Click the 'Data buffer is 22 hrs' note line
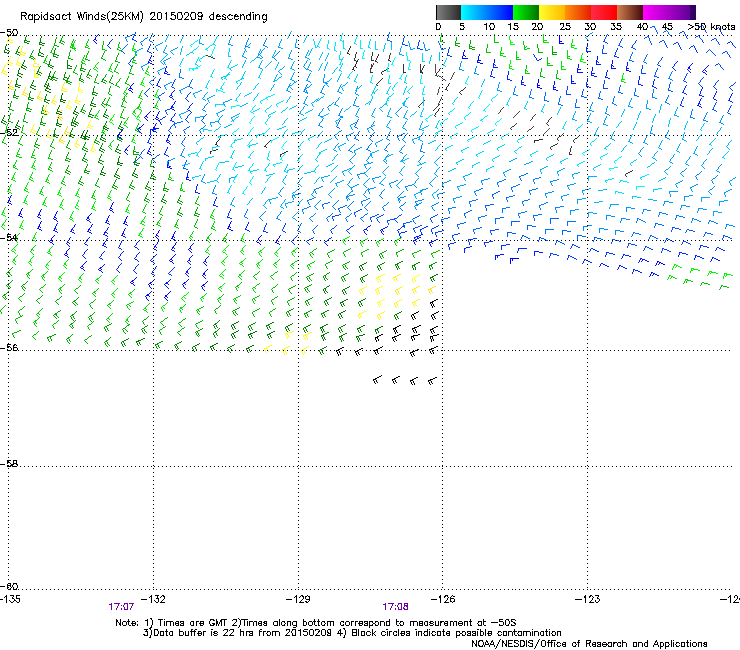Screen dimensions: 740x650 coord(352,633)
